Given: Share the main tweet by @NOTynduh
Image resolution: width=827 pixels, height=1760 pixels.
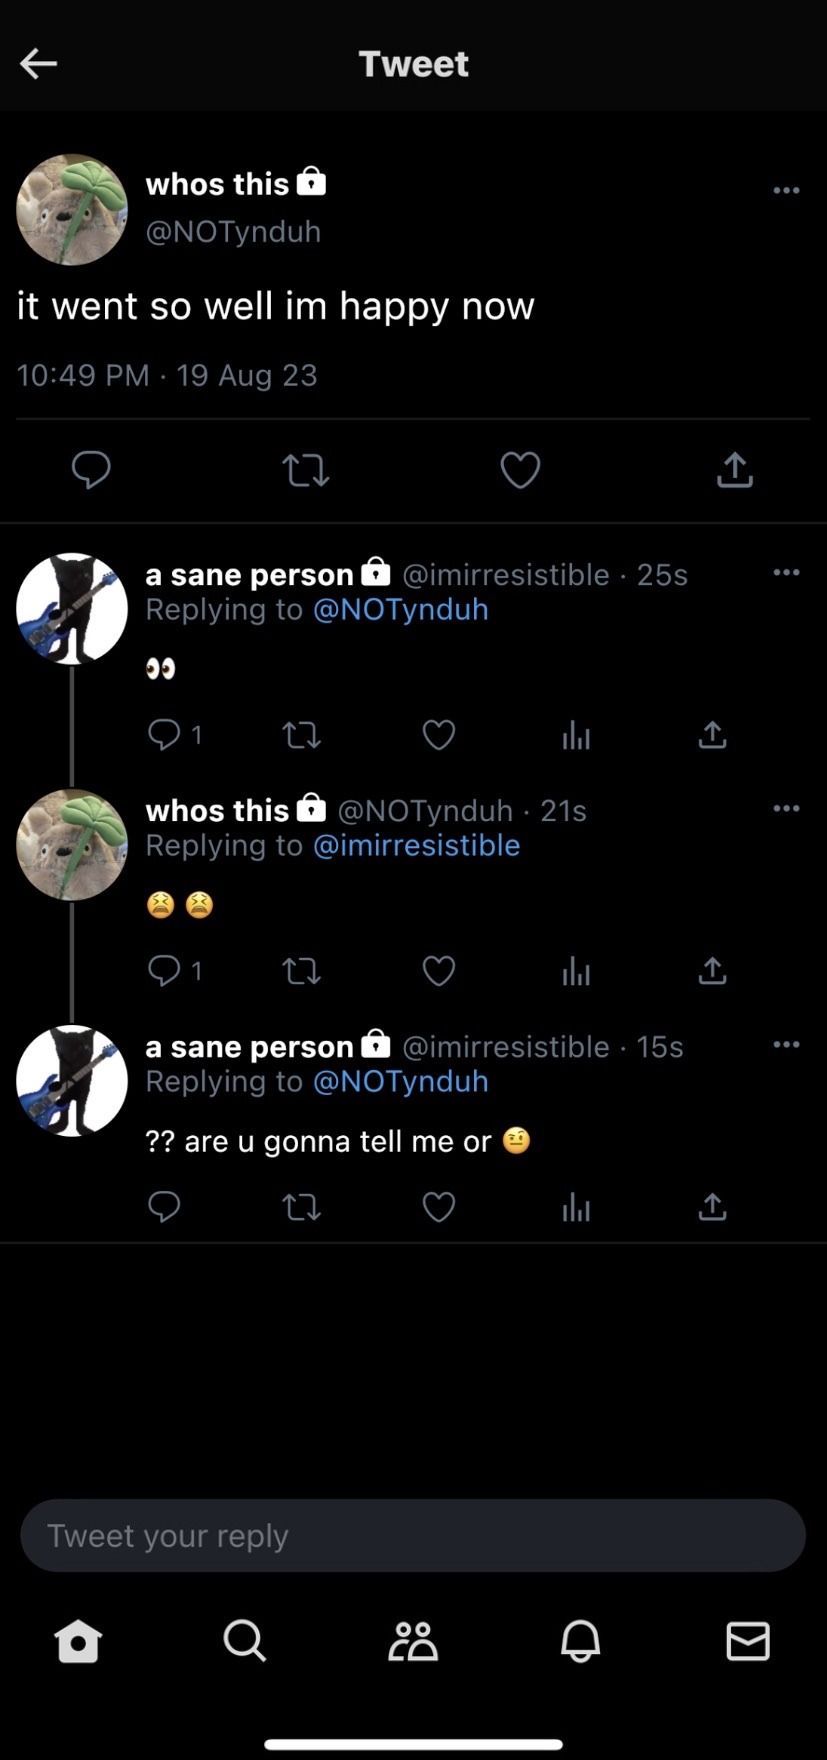Looking at the screenshot, I should 734,469.
